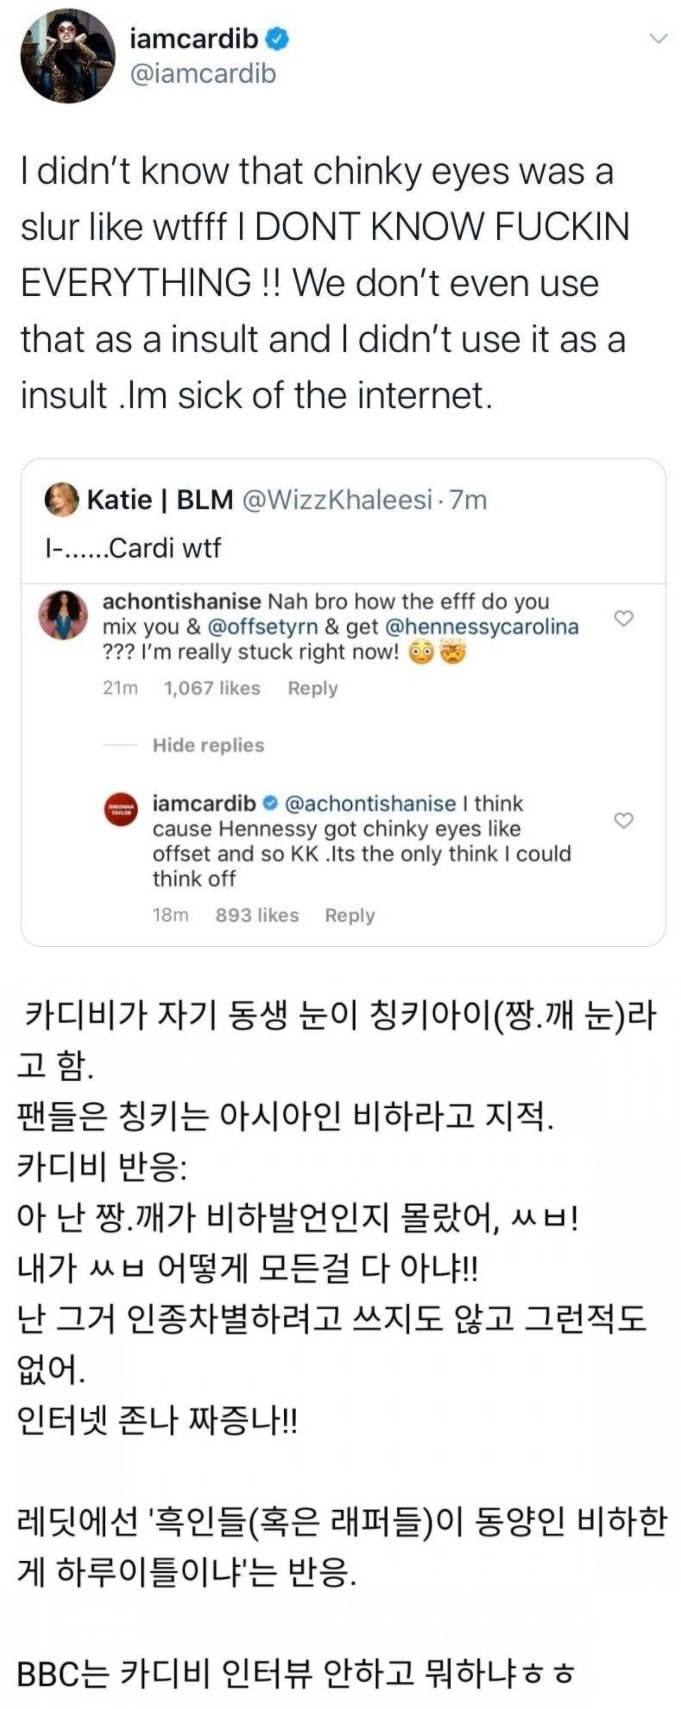The height and width of the screenshot is (1709, 681).
Task: Click the achontishanise commenter avatar
Action: [x=63, y=614]
